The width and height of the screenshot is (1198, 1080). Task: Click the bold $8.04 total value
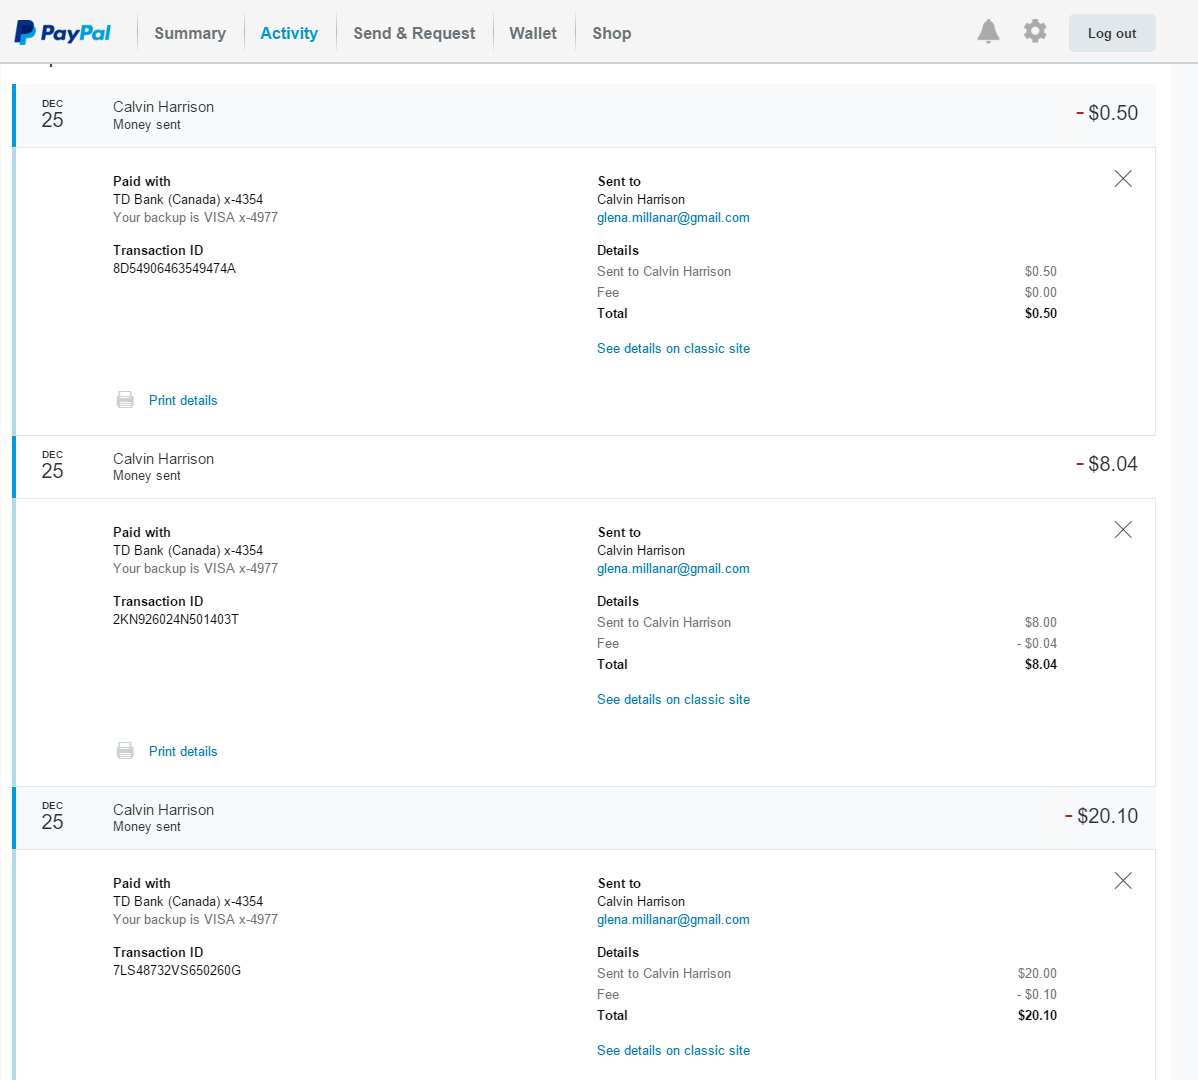click(x=1041, y=664)
